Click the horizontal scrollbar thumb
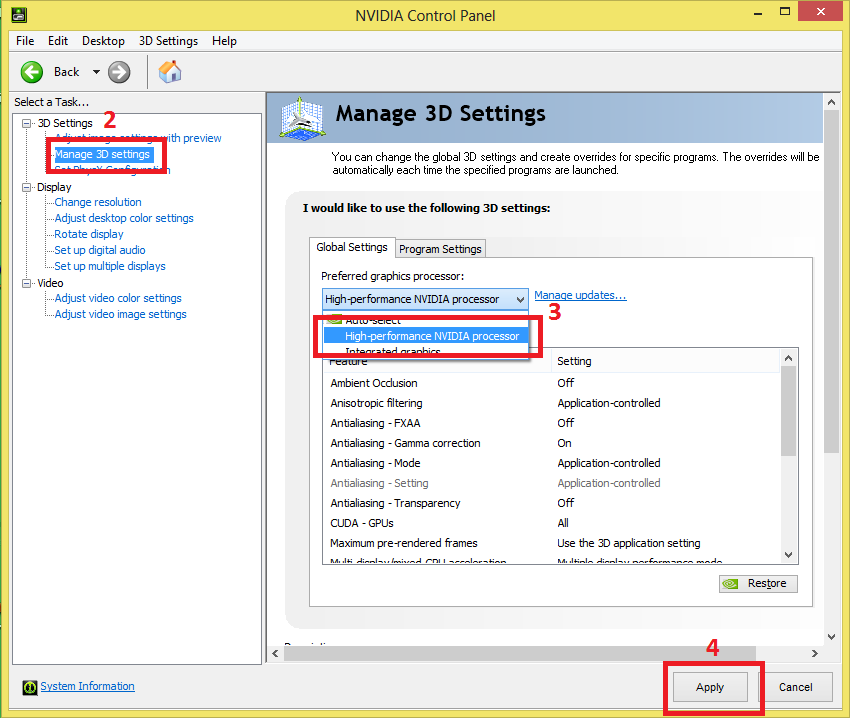 (520, 654)
